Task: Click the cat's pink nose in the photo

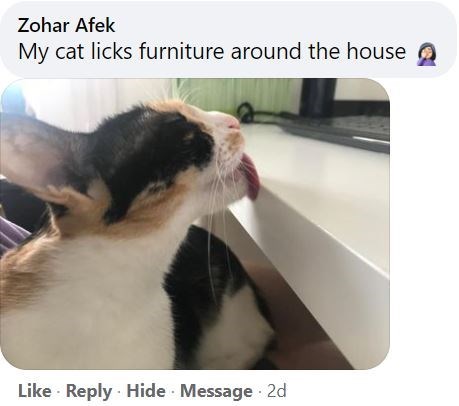Action: [233, 124]
